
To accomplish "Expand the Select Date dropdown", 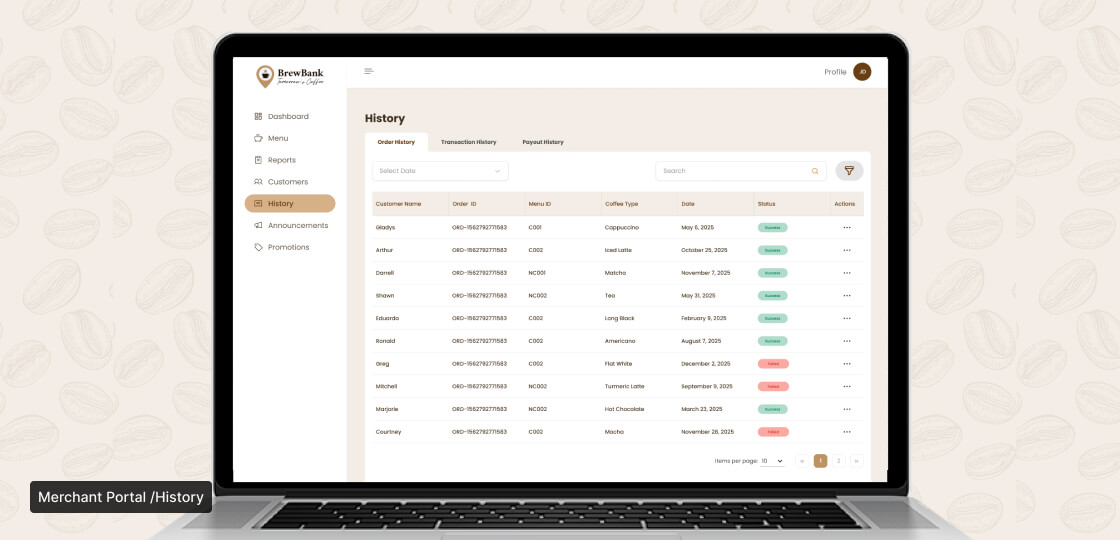I will tap(440, 171).
